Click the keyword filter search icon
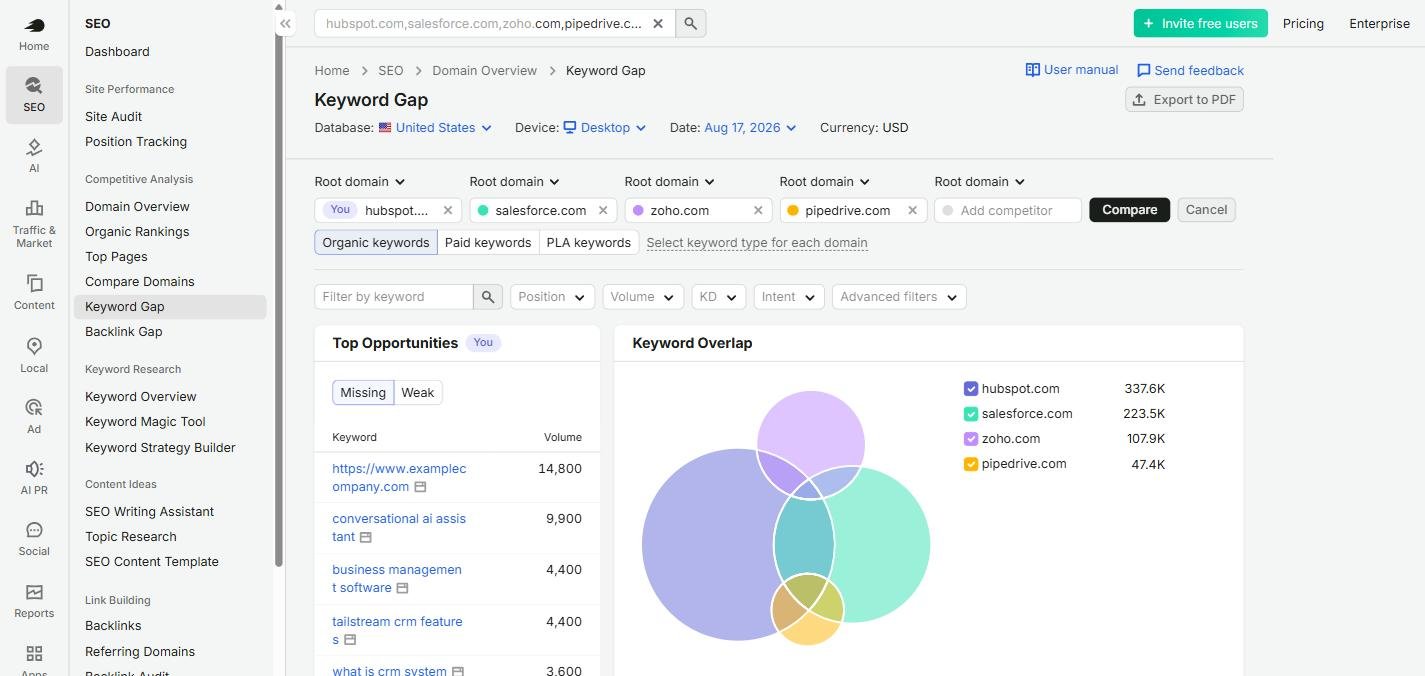The height and width of the screenshot is (676, 1425). pyautogui.click(x=488, y=297)
